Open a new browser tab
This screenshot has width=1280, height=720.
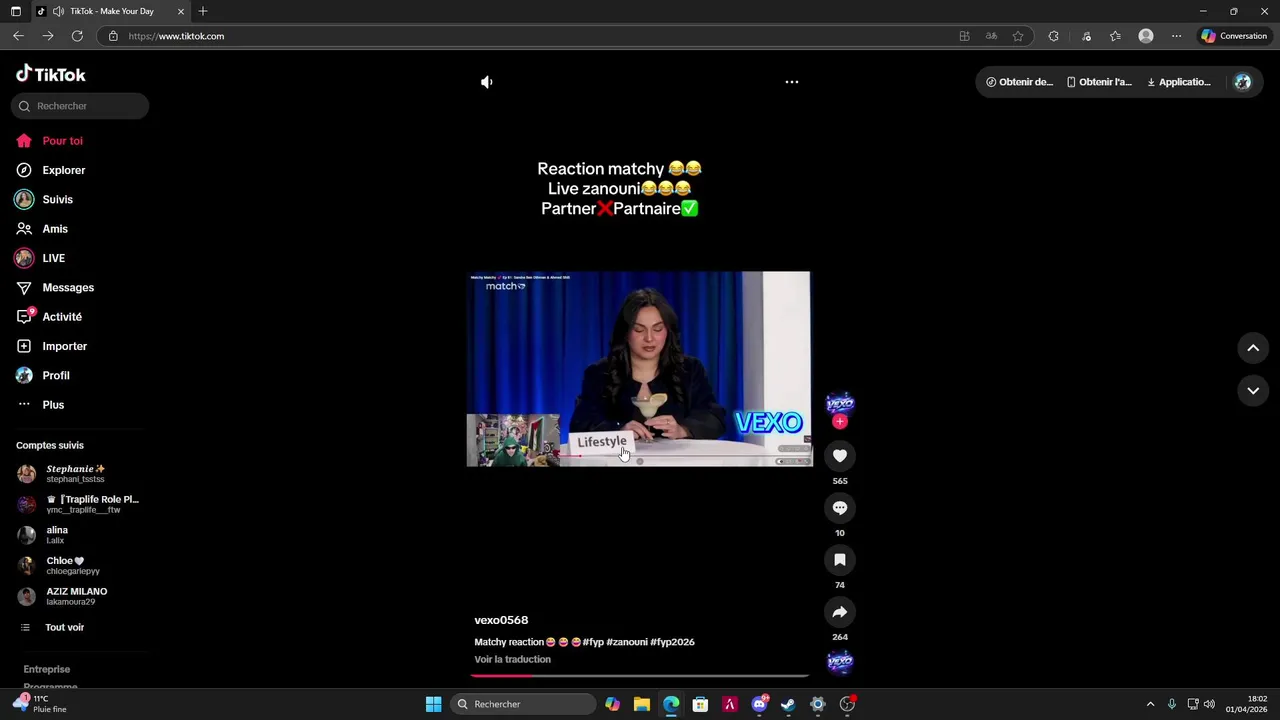click(x=203, y=11)
